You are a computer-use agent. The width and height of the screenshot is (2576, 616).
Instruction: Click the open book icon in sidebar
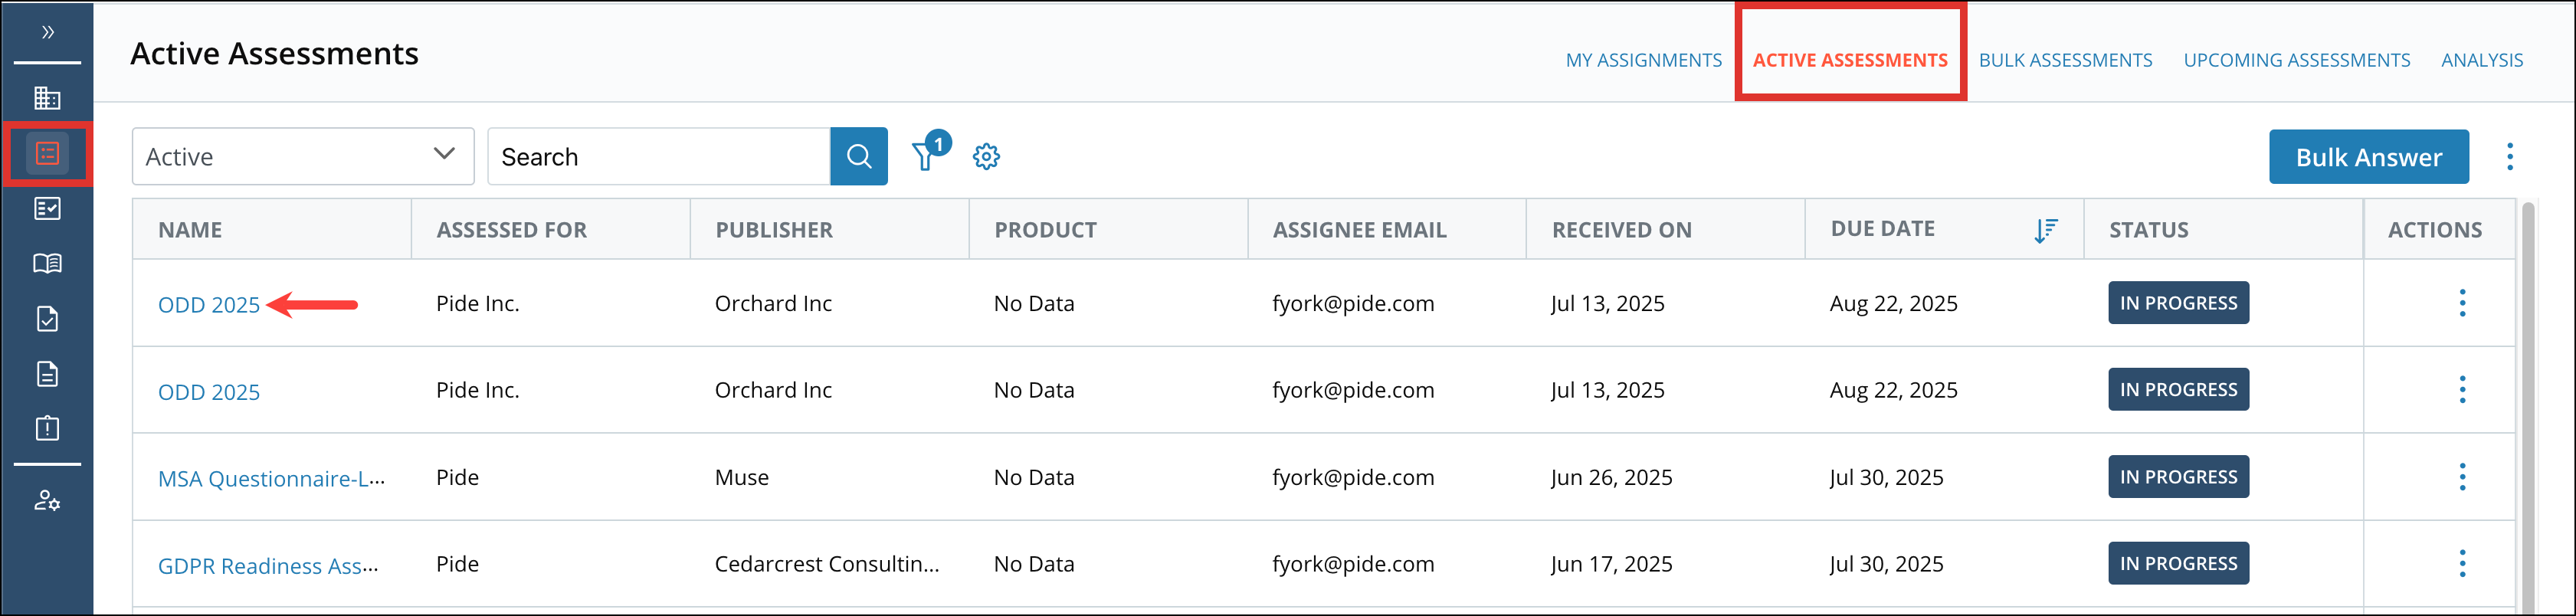click(x=47, y=264)
